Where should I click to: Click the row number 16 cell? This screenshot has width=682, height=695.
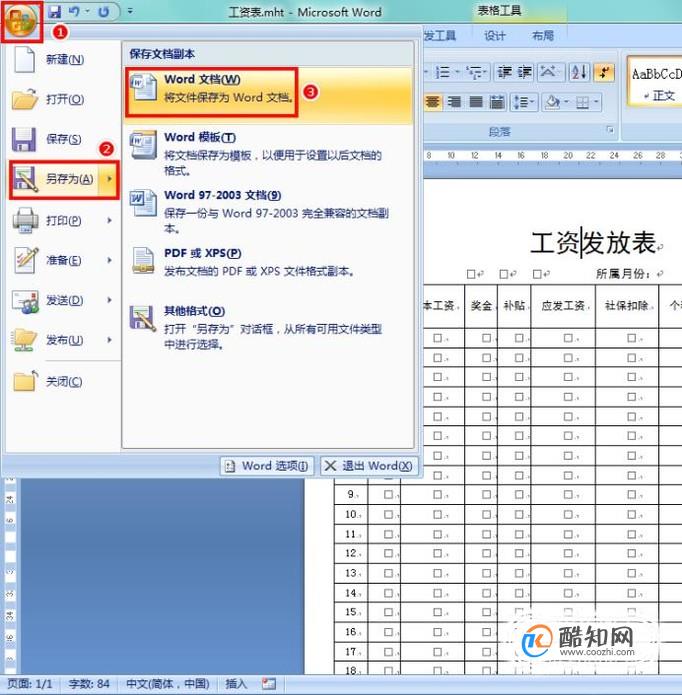pos(351,632)
